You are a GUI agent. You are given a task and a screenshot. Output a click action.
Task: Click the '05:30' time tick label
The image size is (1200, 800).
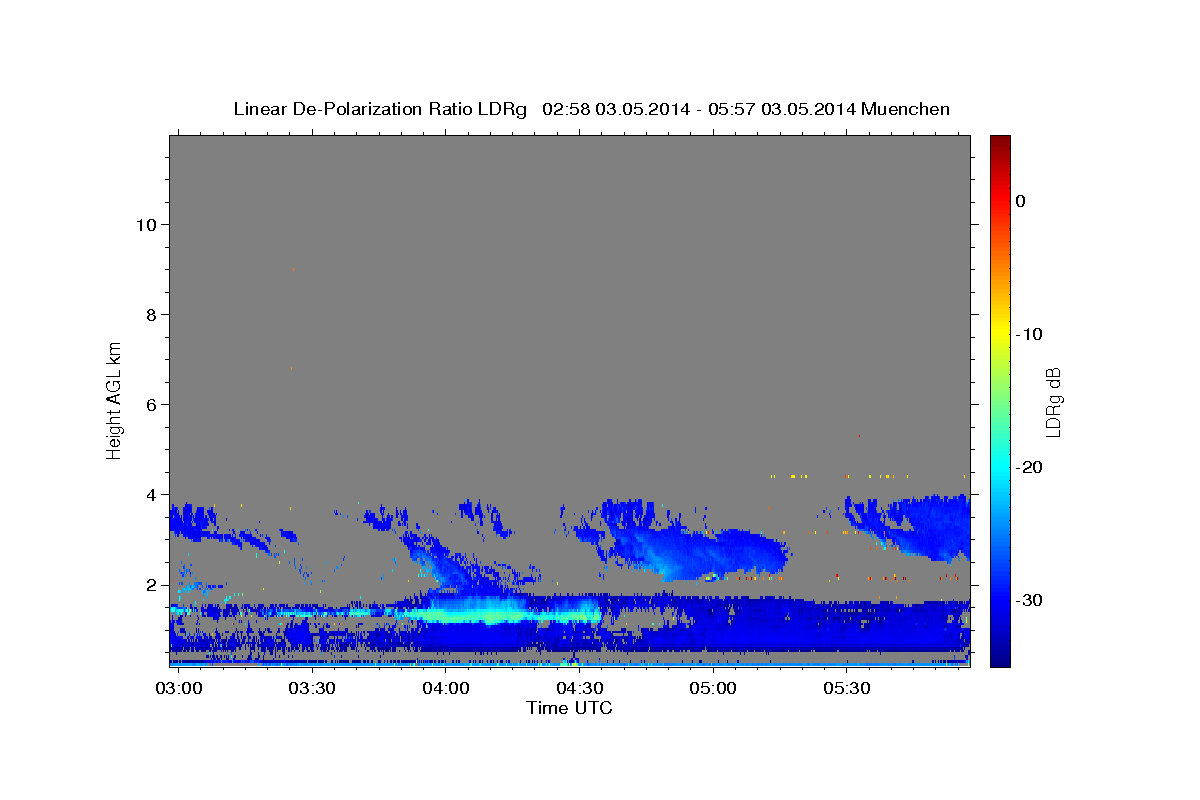(x=847, y=689)
